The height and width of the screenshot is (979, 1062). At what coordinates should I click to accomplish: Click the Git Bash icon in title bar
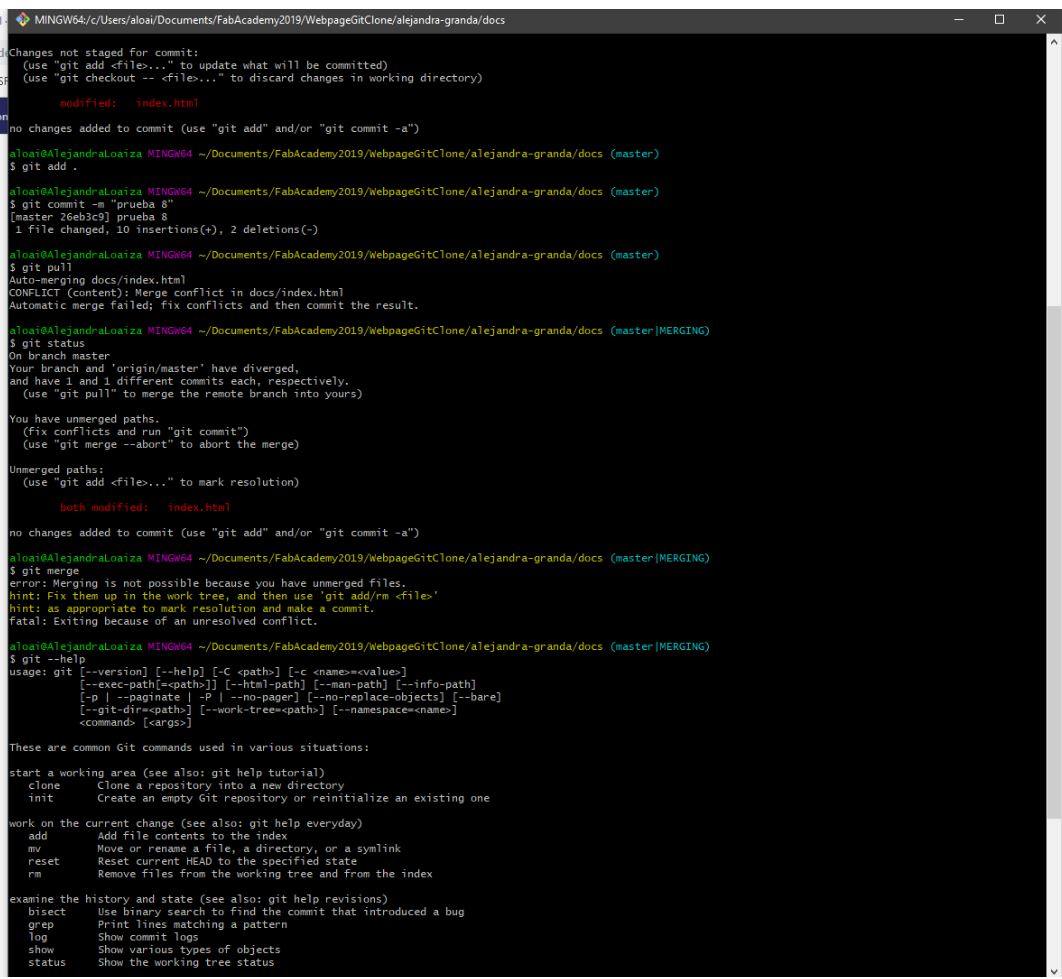[x=22, y=20]
